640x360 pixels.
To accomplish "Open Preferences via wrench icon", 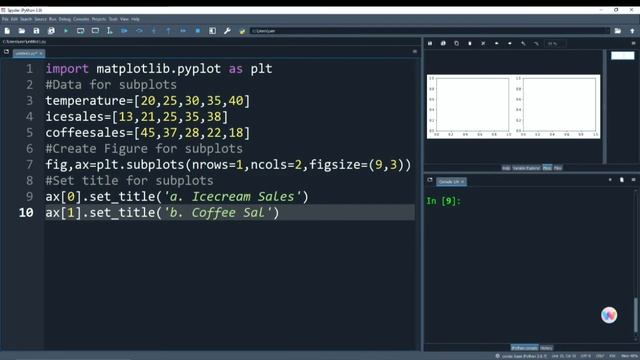I will point(227,31).
